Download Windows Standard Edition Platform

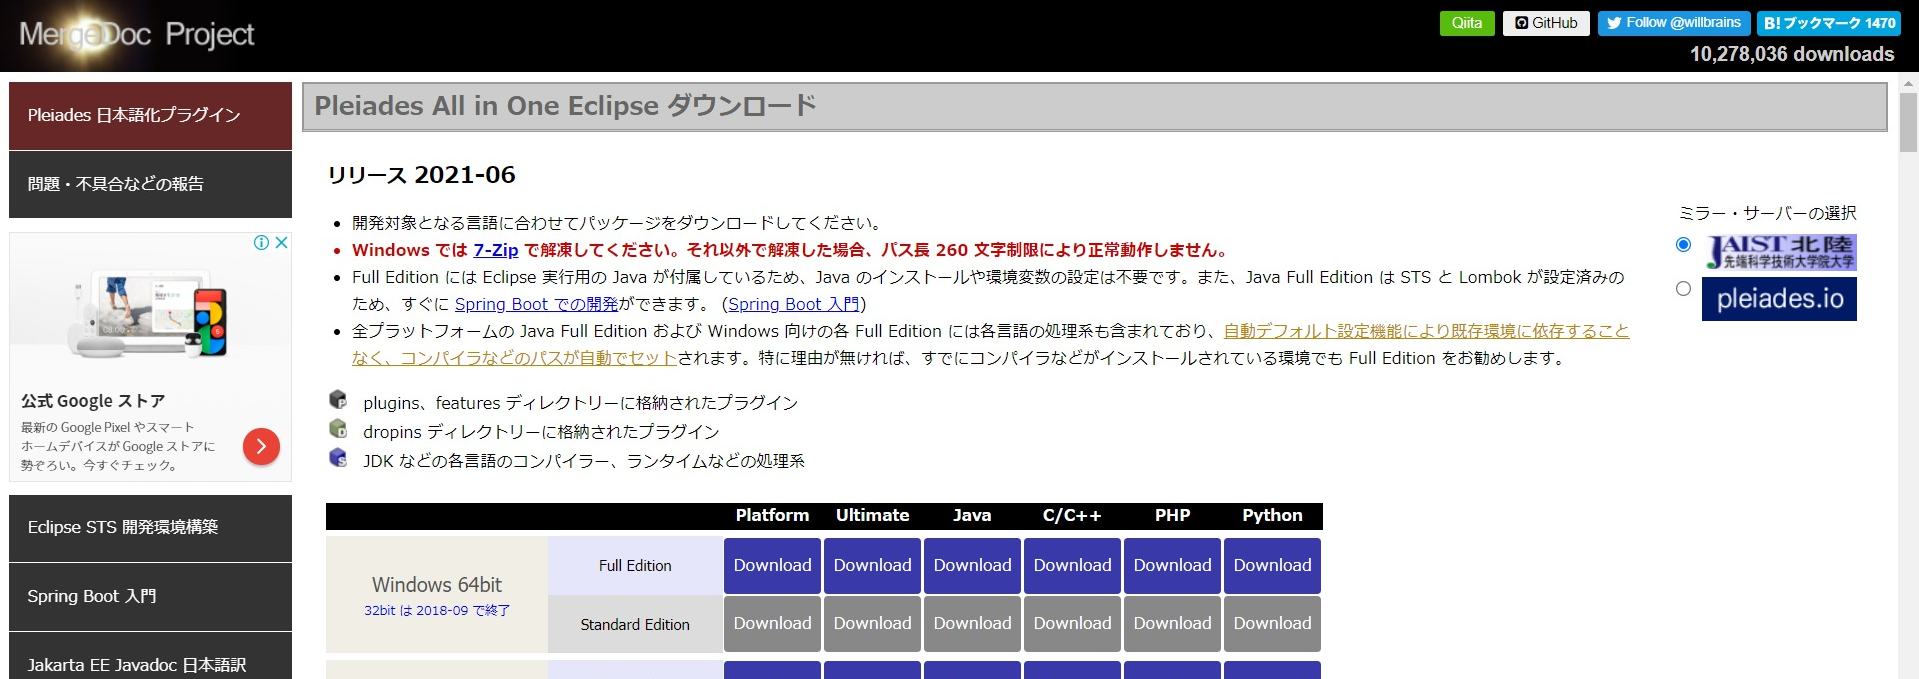(772, 624)
